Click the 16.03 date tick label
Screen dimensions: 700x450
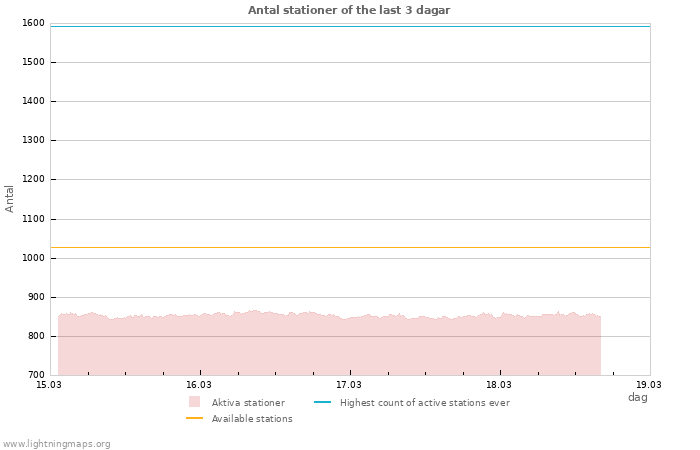tap(199, 384)
